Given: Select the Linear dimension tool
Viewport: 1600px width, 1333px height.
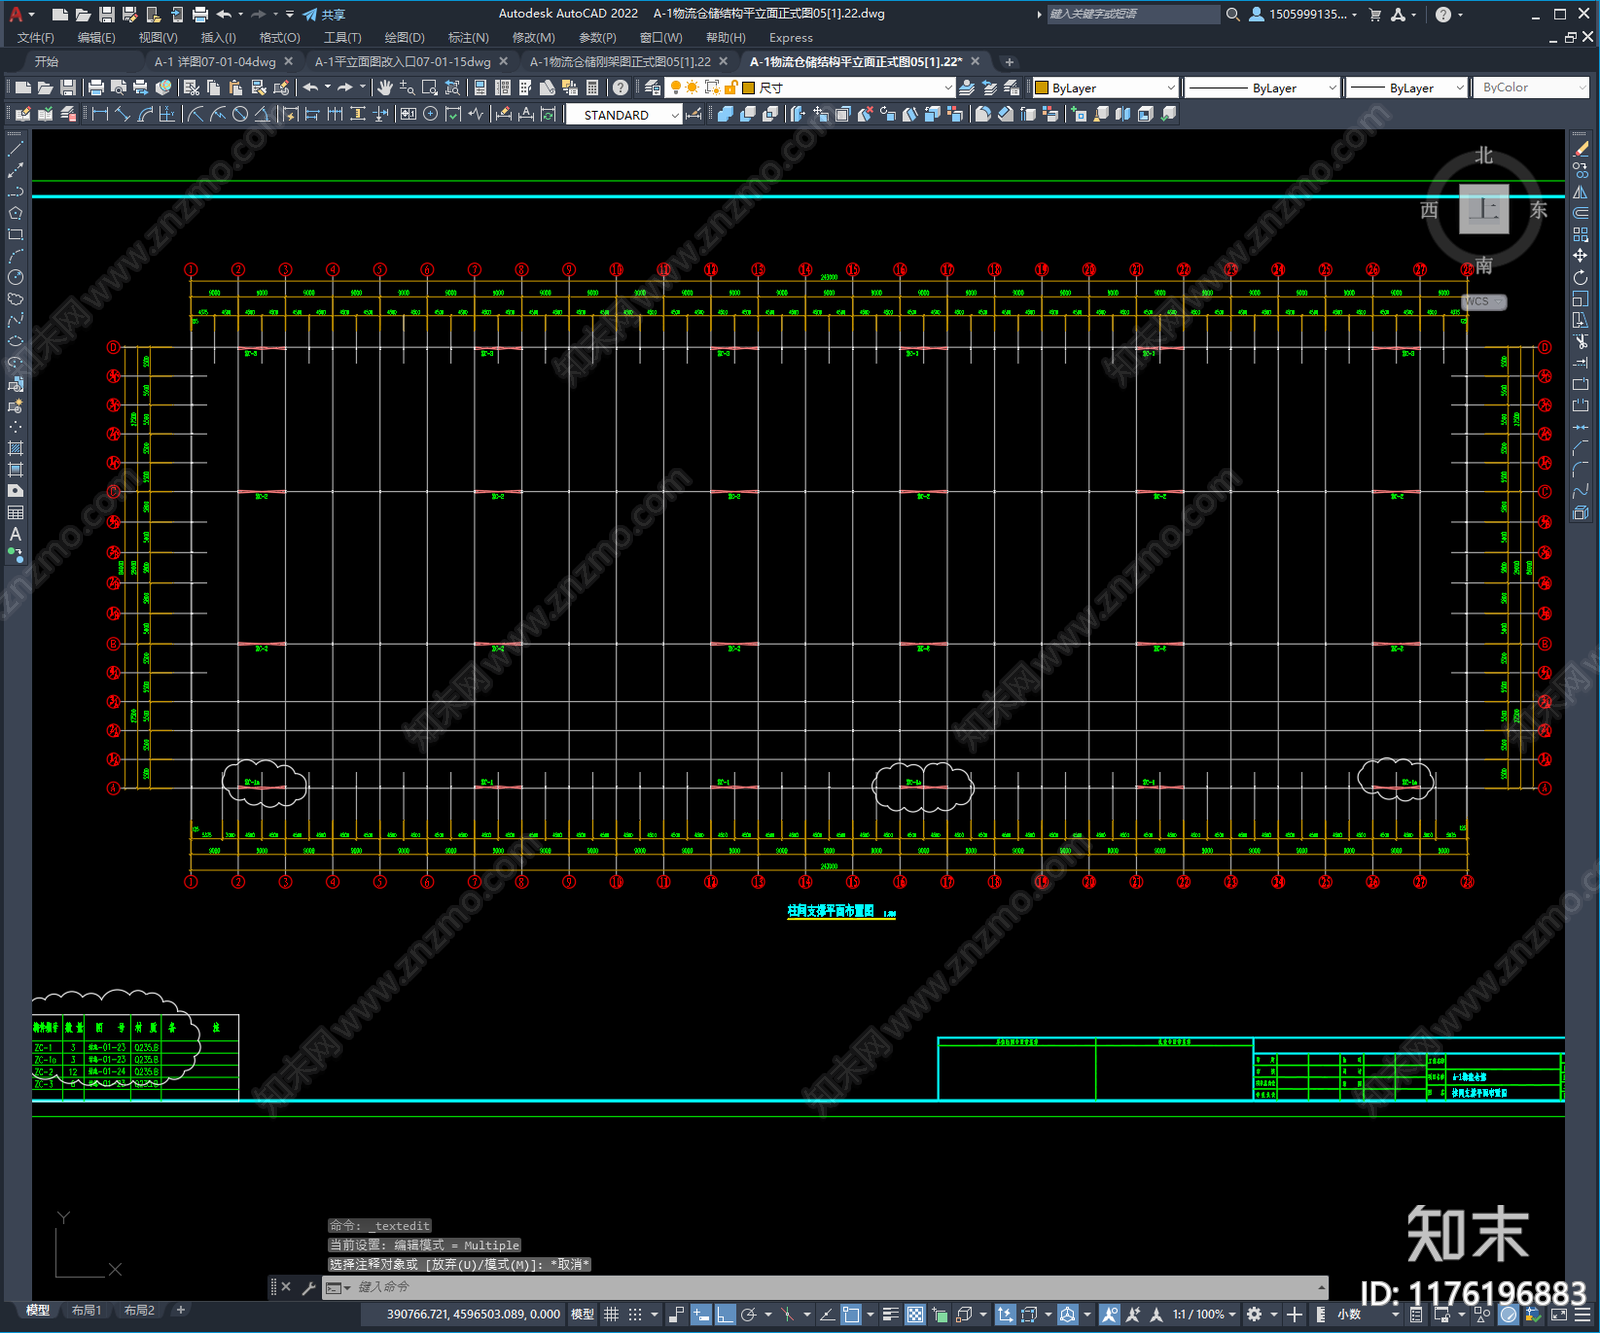Looking at the screenshot, I should [x=100, y=114].
